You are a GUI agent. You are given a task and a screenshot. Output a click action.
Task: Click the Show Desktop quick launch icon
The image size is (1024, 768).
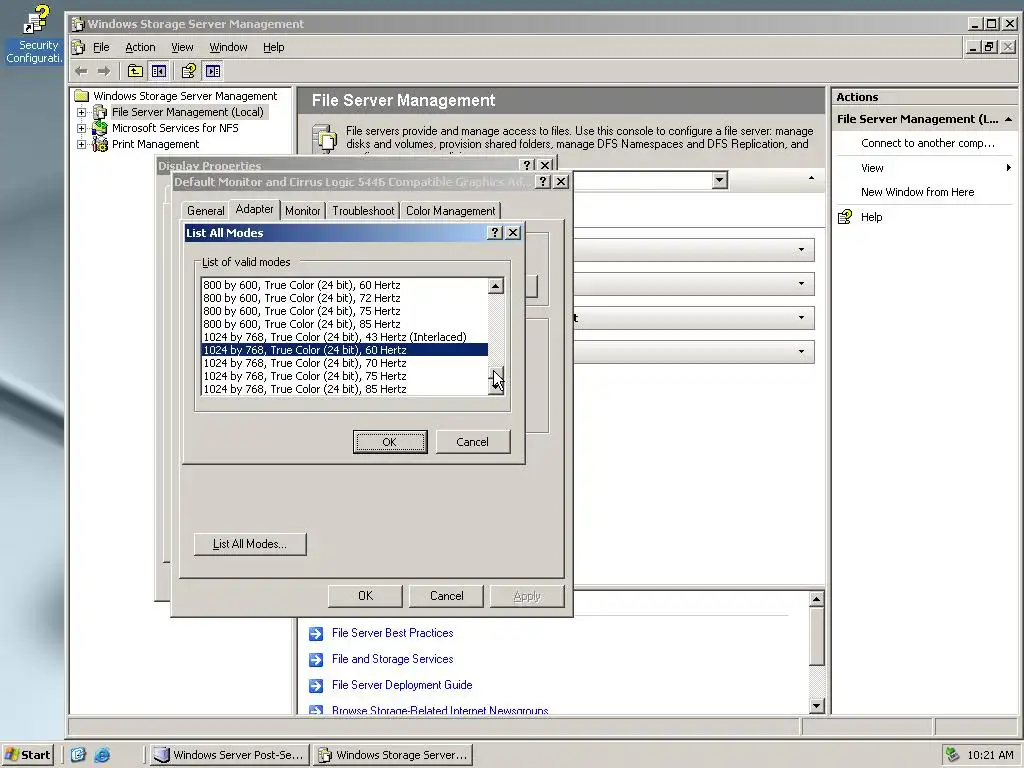pos(78,755)
